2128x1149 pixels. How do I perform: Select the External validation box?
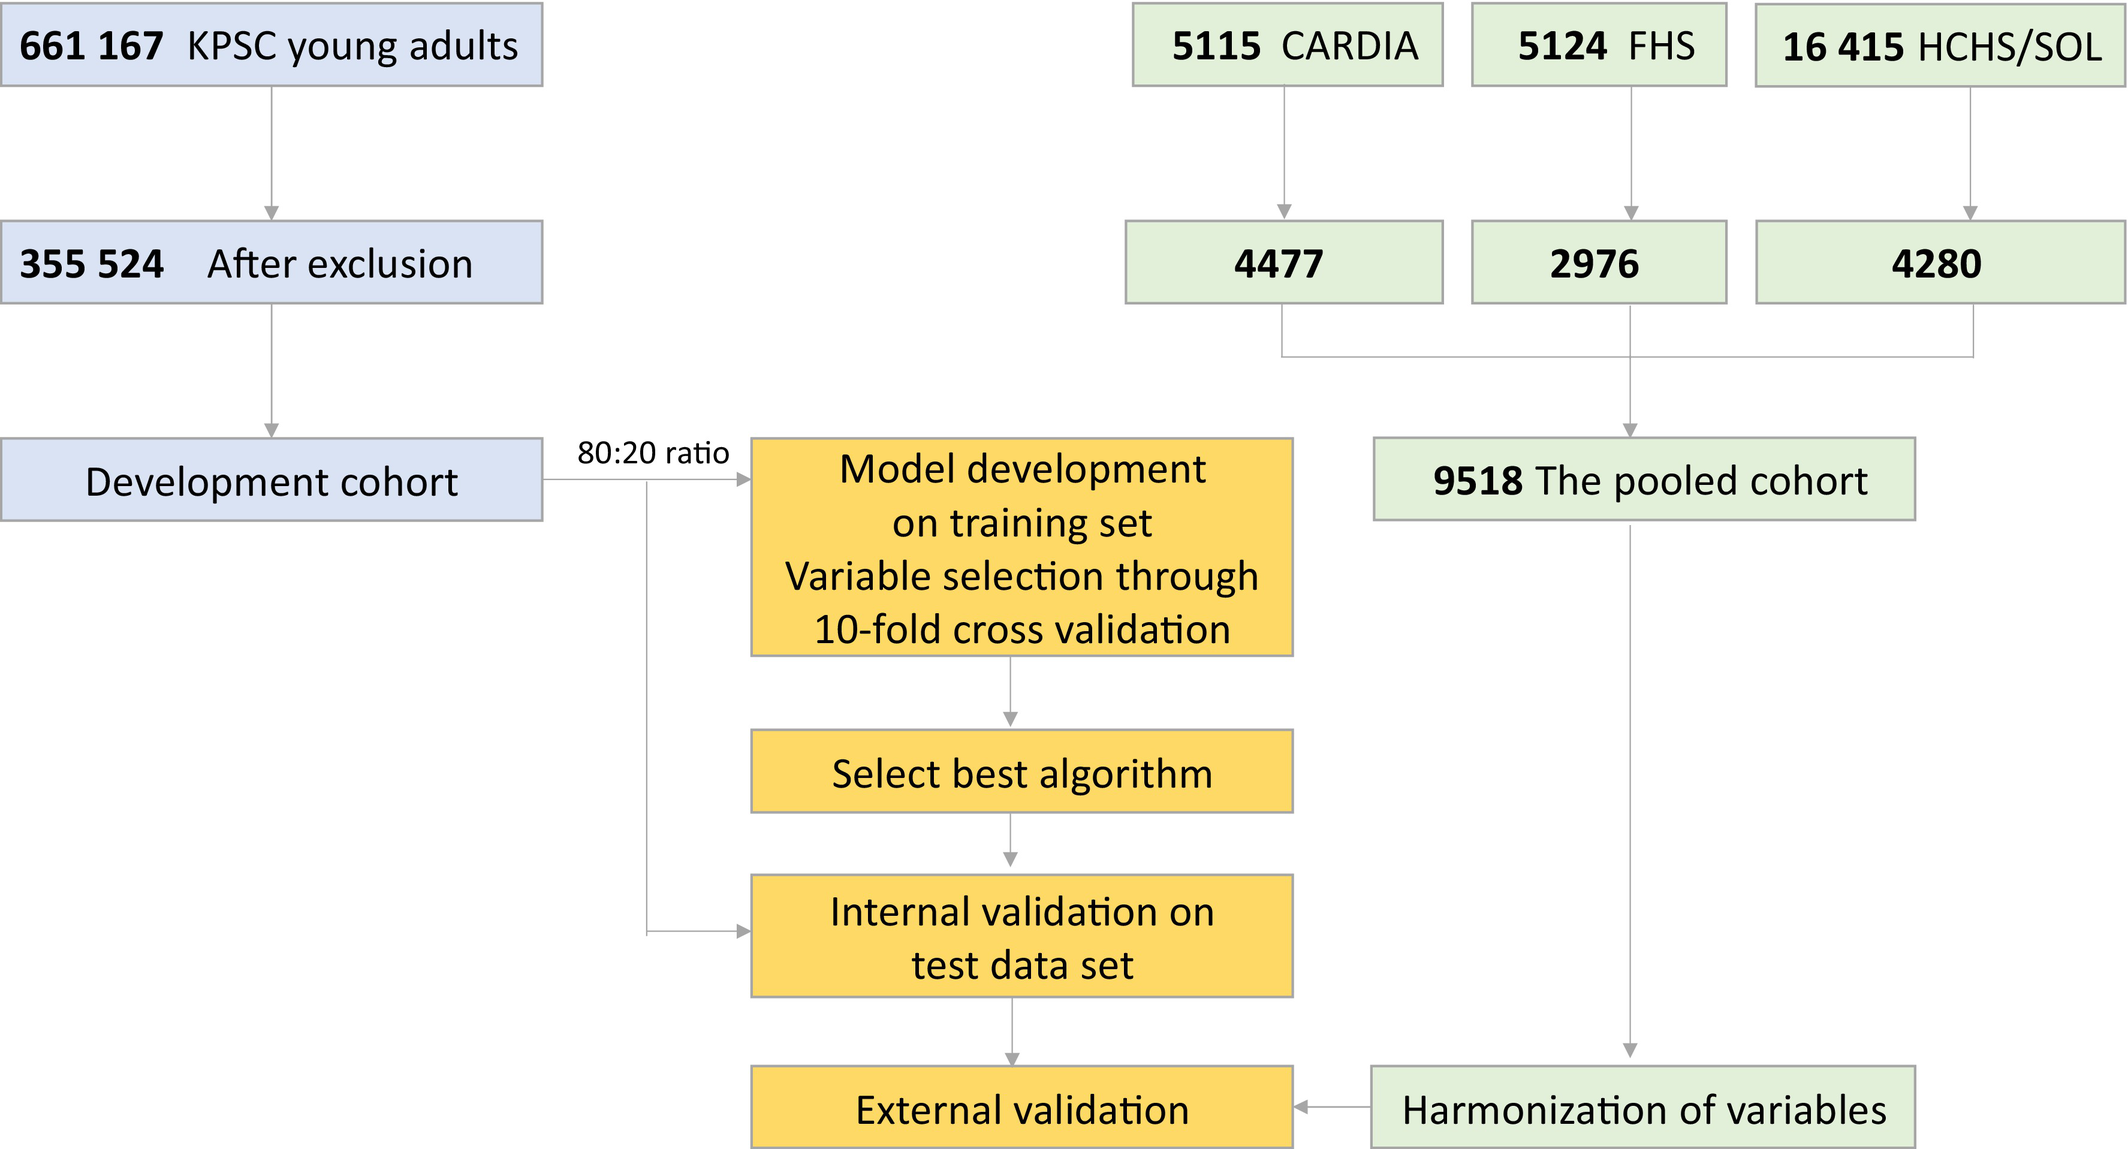pyautogui.click(x=1021, y=1108)
